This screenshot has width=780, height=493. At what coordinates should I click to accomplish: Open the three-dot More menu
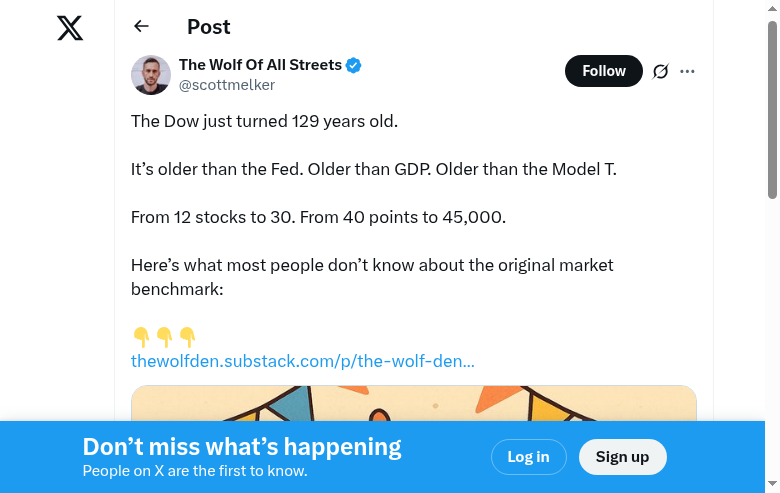[687, 71]
